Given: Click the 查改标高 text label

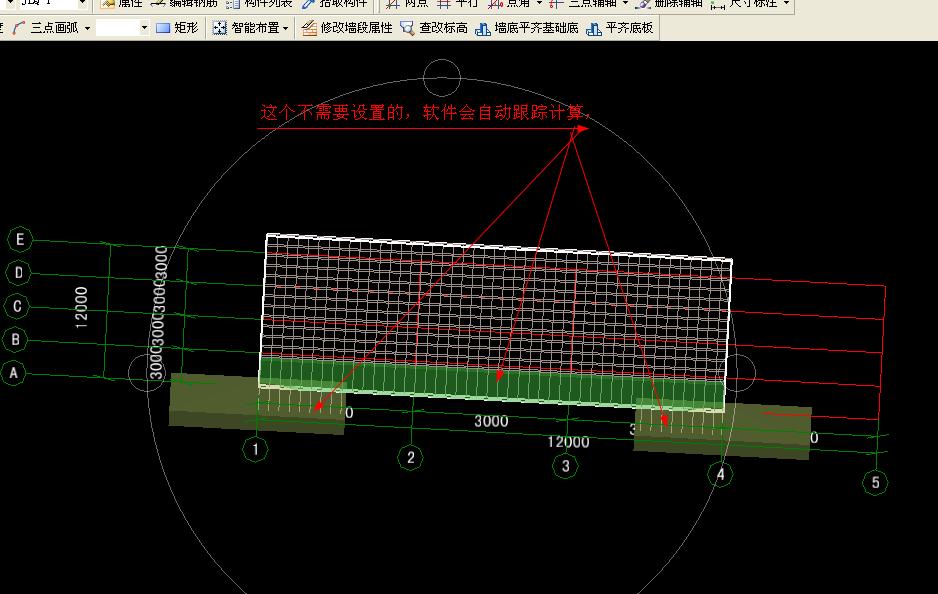Looking at the screenshot, I should coord(443,28).
